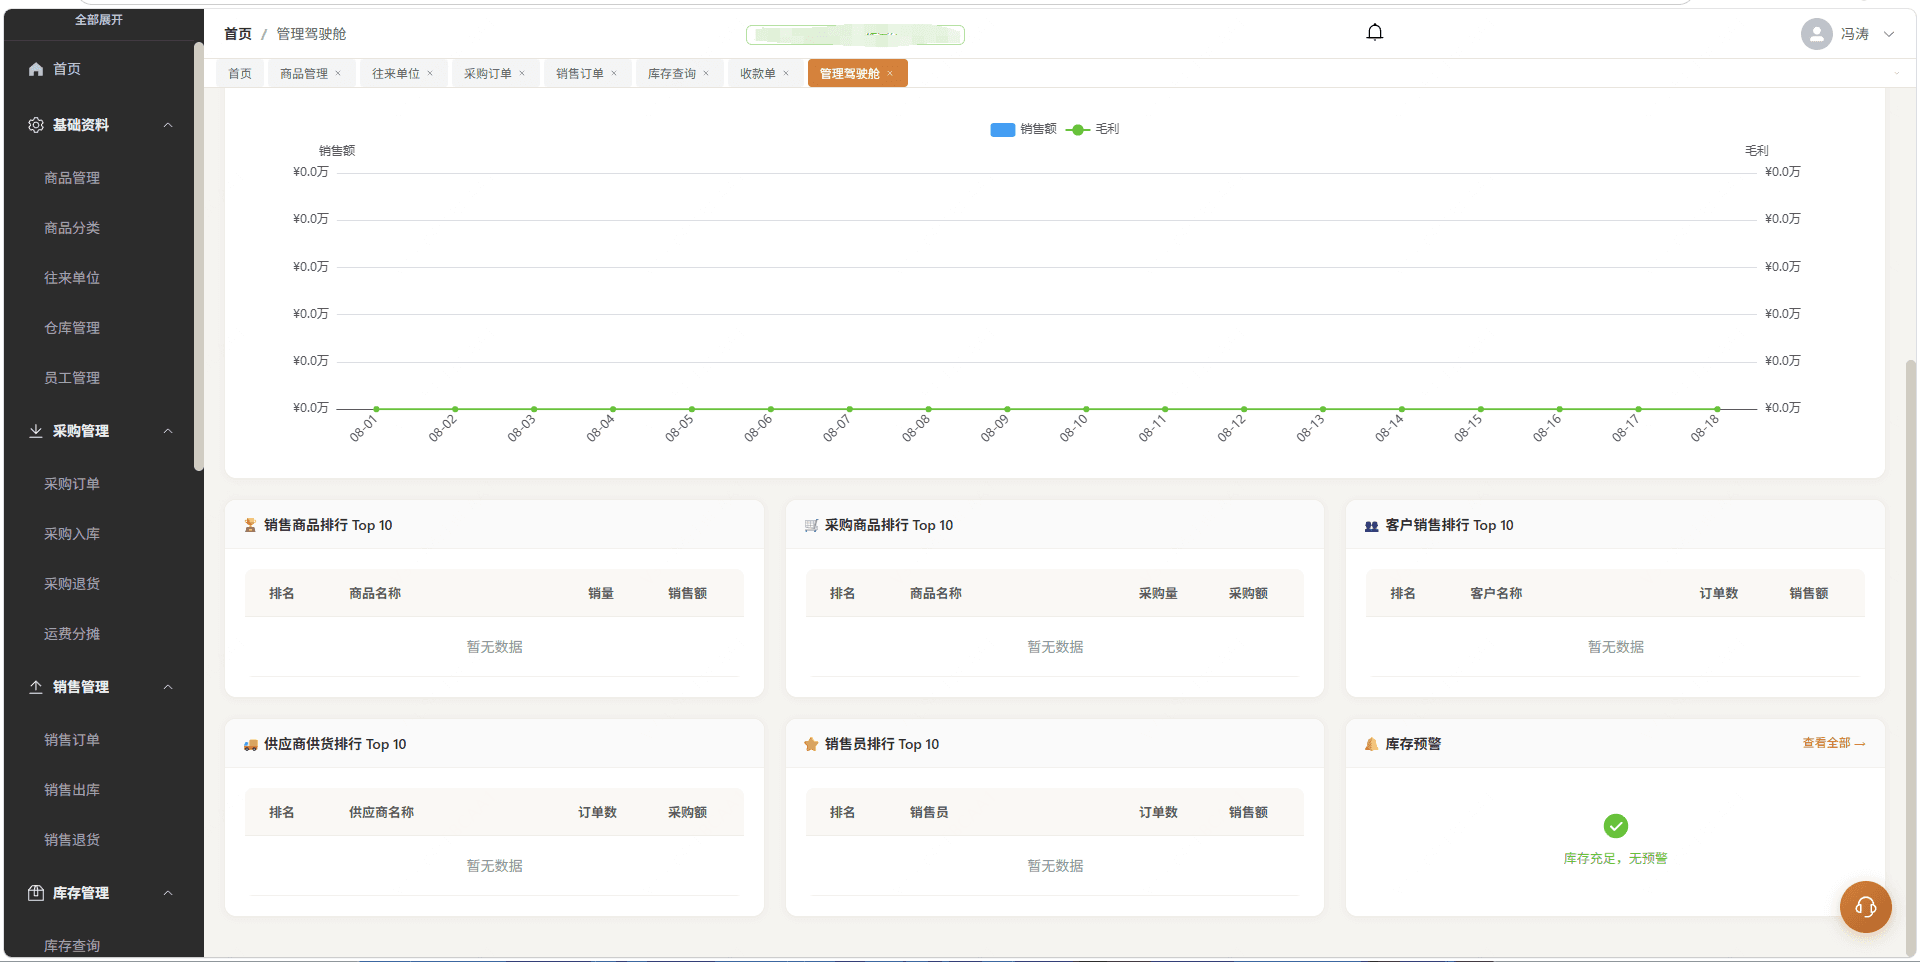Close the 库存查询 tab

[x=706, y=73]
